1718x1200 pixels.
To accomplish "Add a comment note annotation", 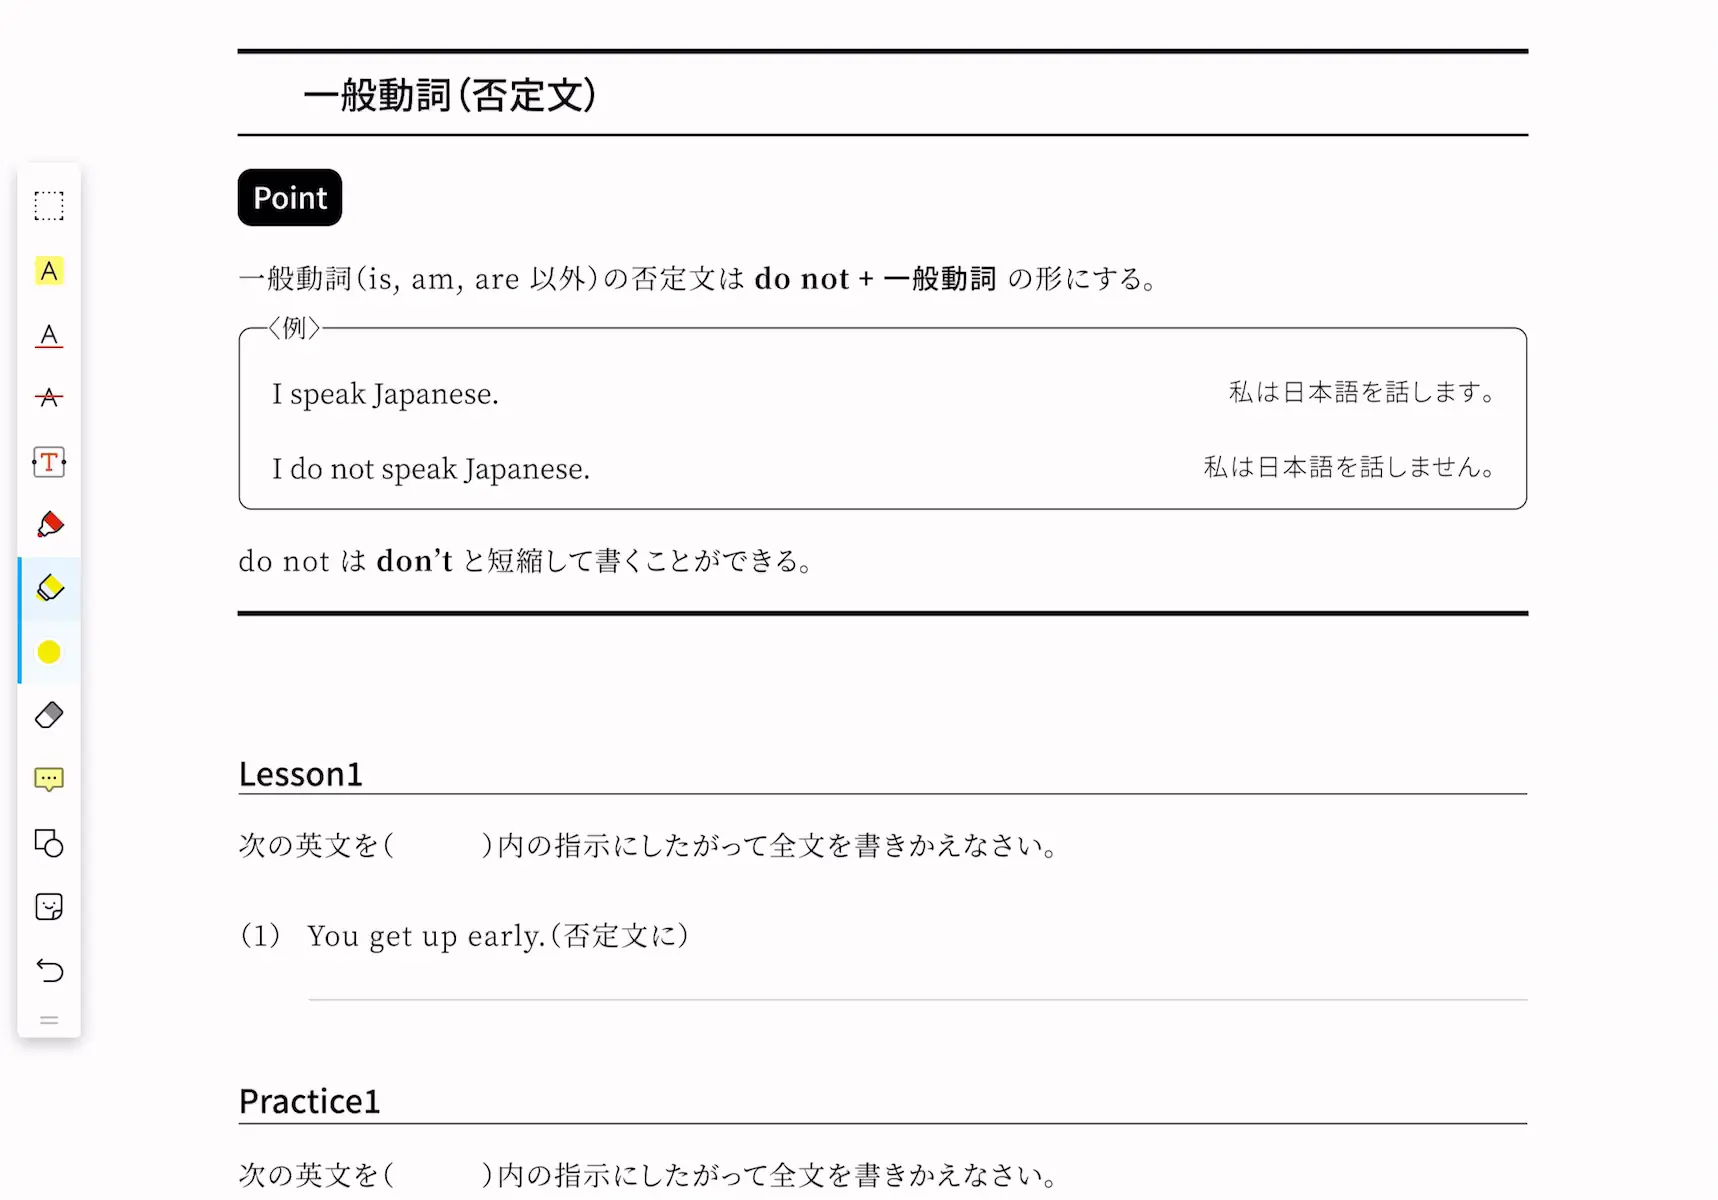I will point(49,779).
